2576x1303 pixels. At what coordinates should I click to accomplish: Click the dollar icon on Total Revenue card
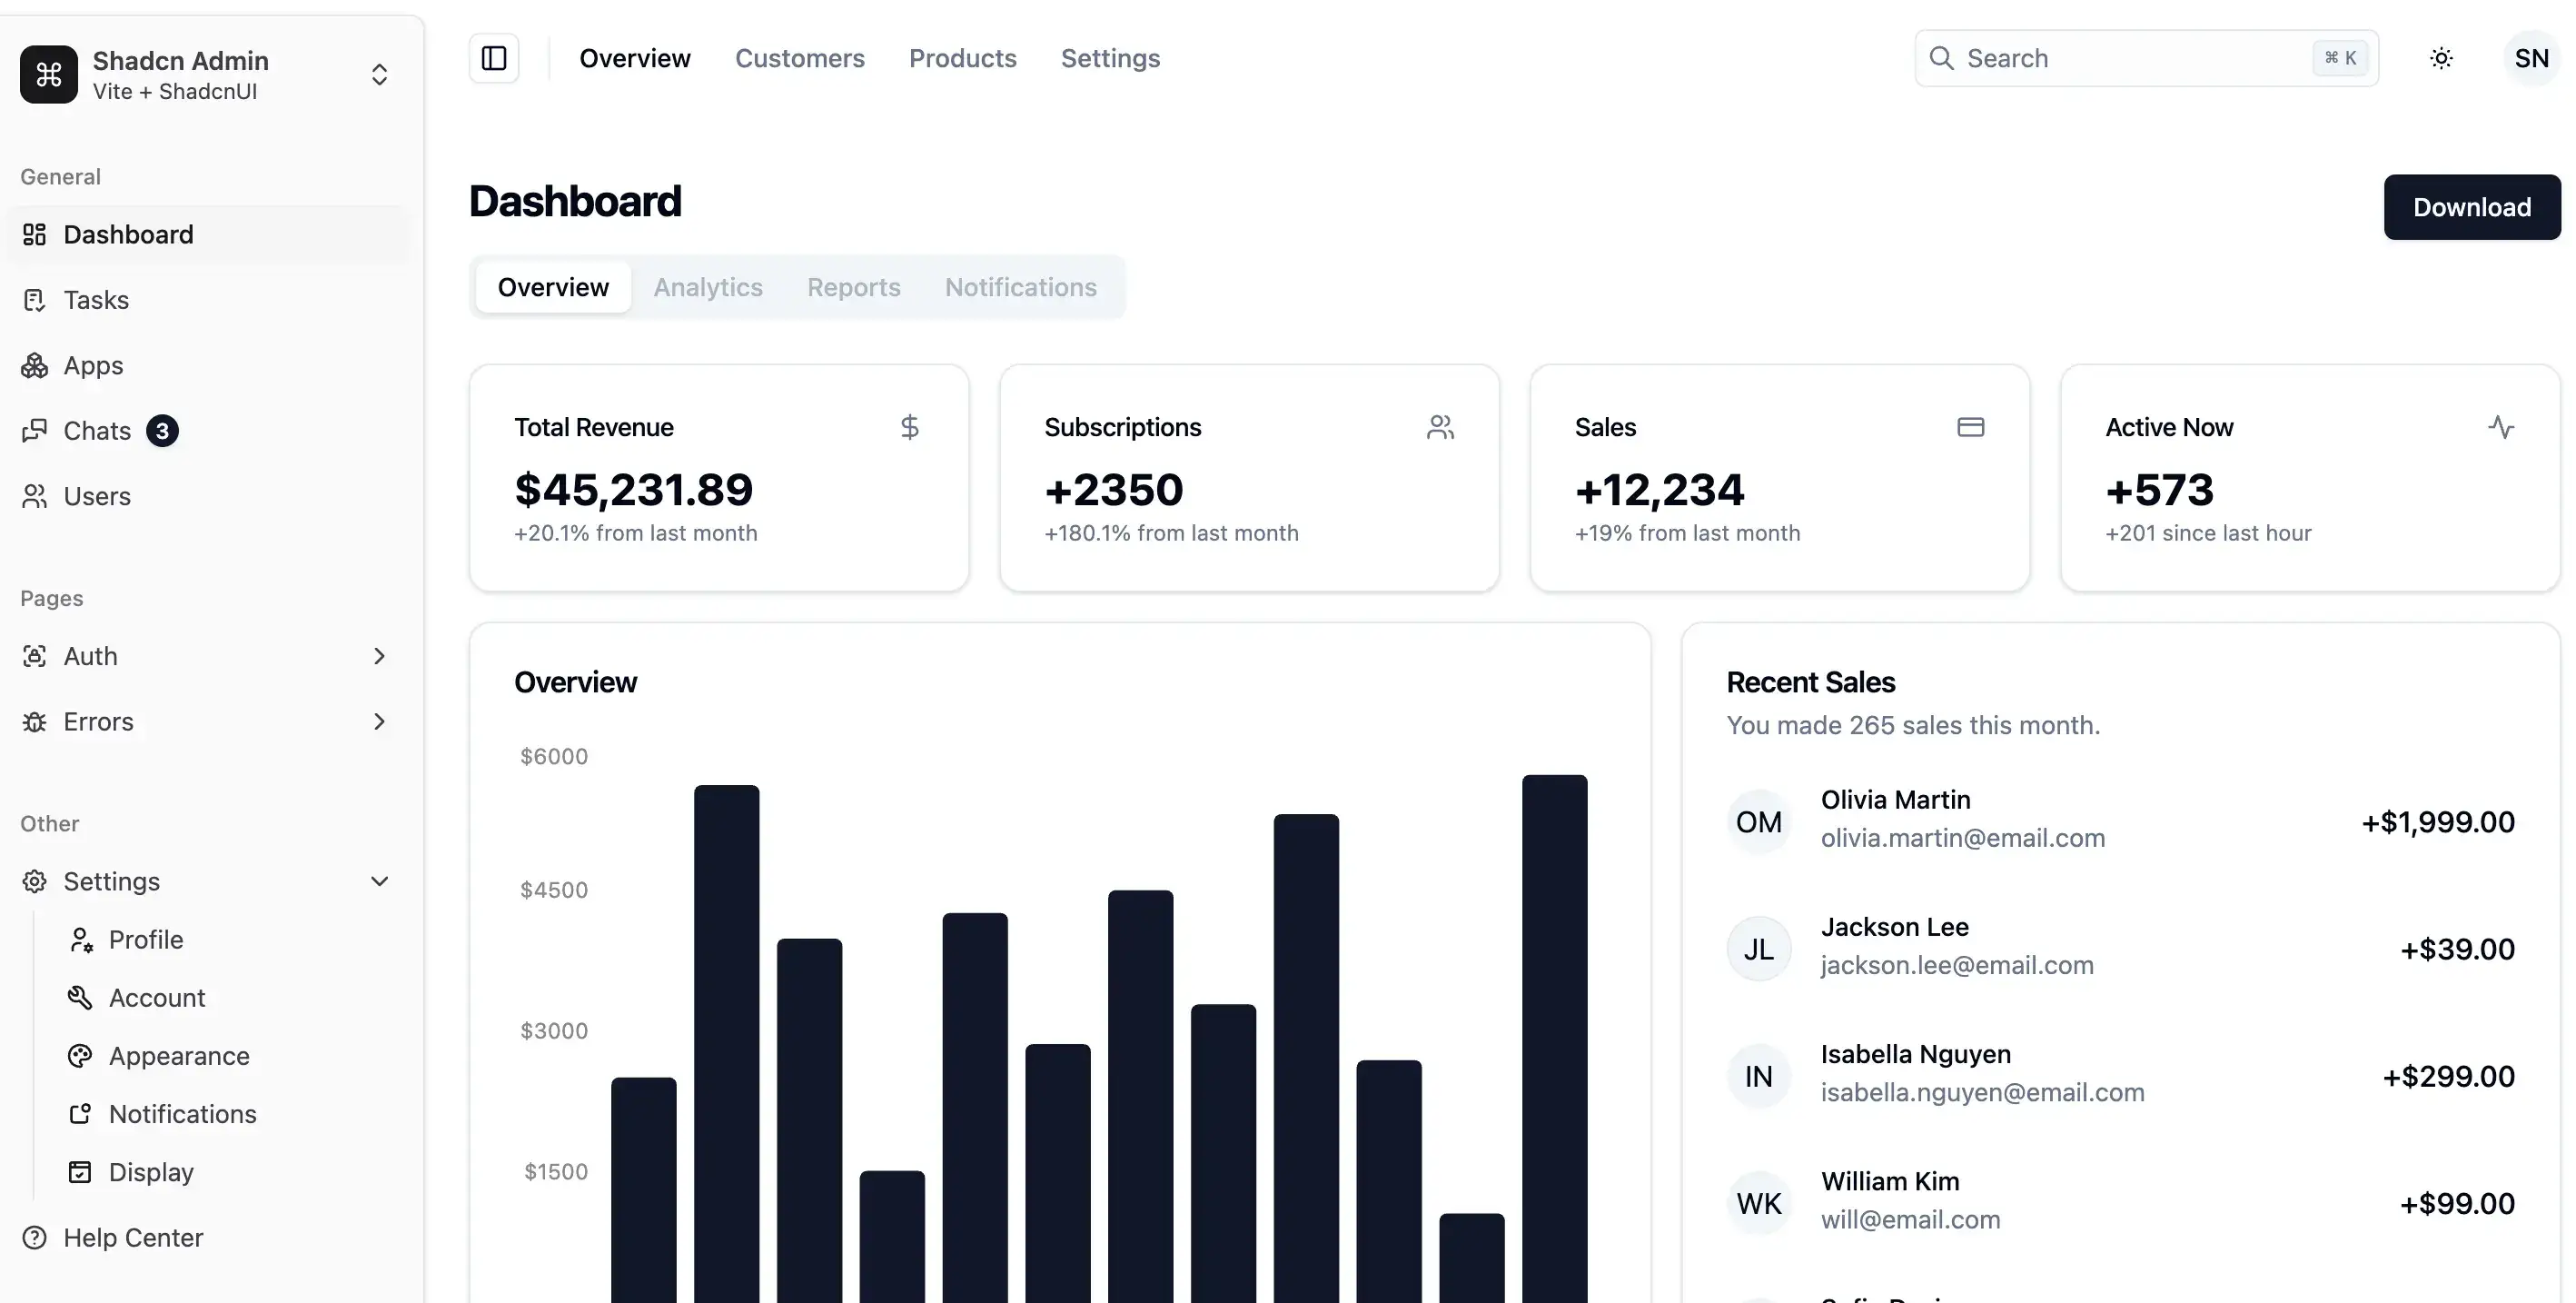coord(909,427)
